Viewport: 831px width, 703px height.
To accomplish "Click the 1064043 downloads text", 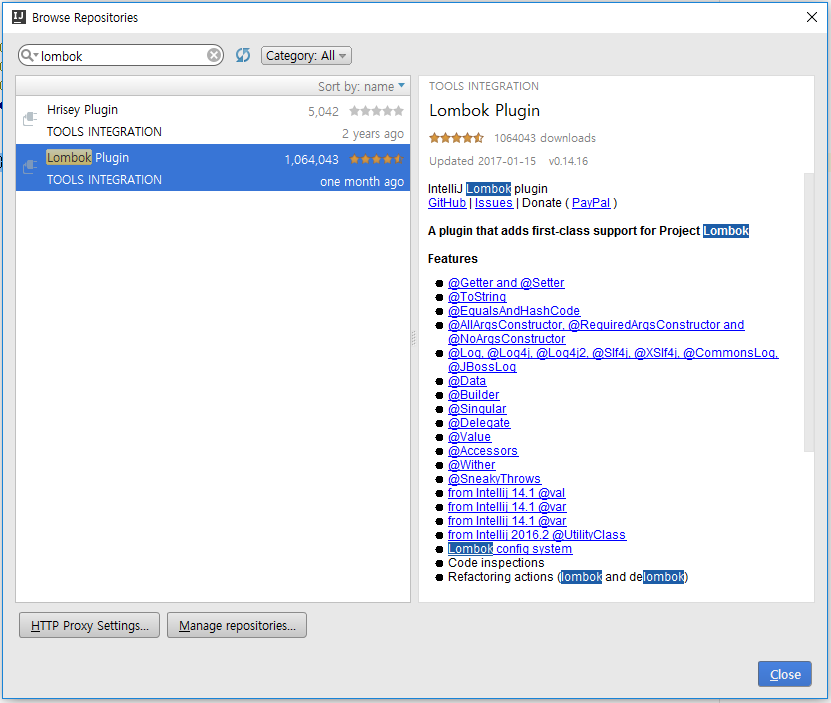I will pos(545,138).
